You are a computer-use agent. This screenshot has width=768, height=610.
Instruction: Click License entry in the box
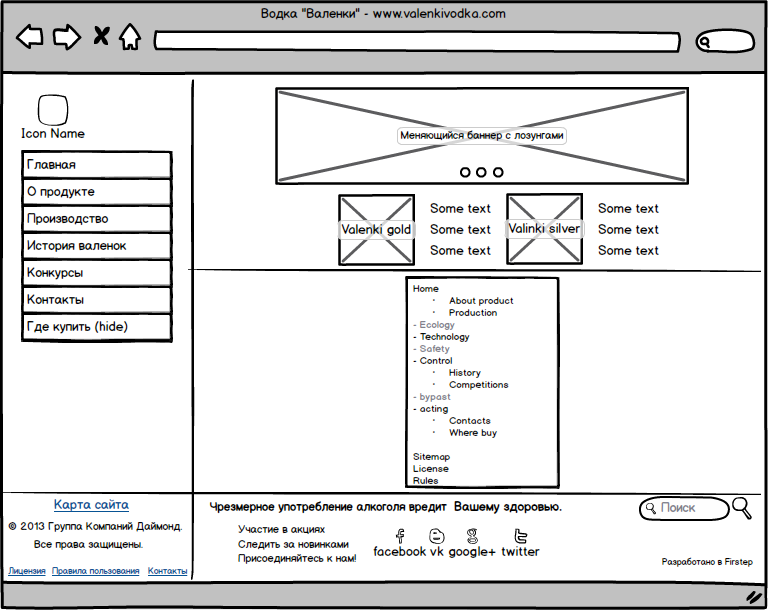(431, 469)
